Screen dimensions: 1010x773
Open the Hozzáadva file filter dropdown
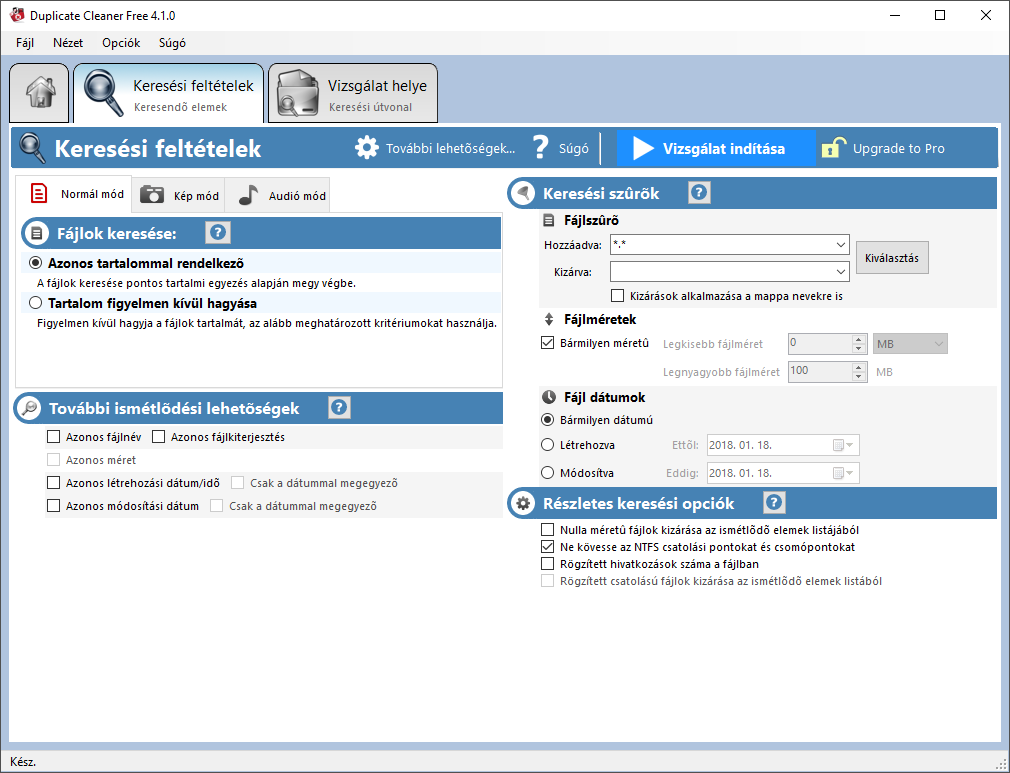(838, 244)
